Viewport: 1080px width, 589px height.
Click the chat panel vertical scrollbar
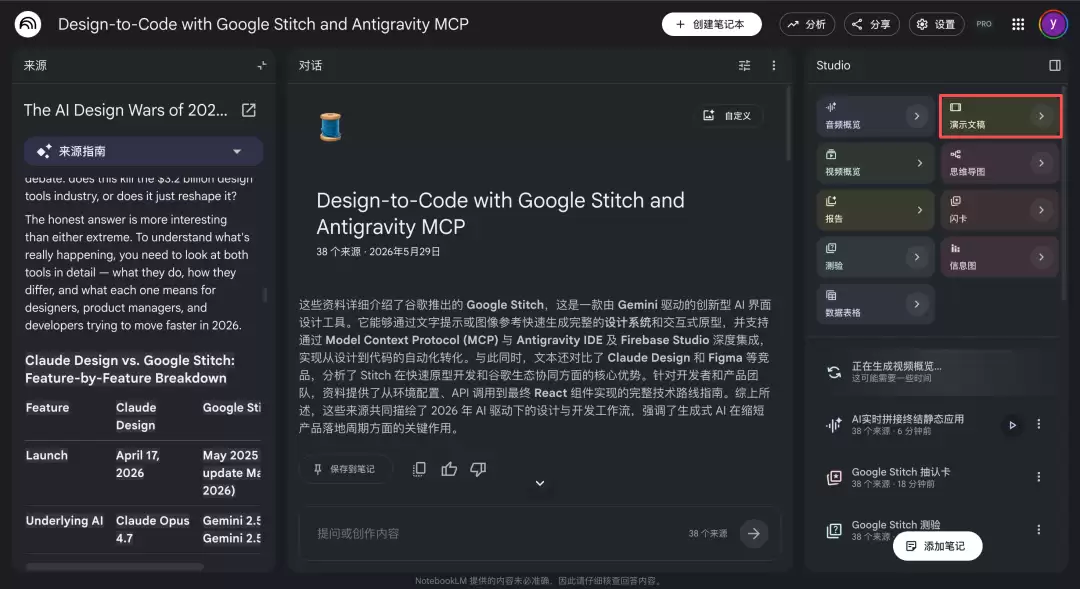(788, 124)
